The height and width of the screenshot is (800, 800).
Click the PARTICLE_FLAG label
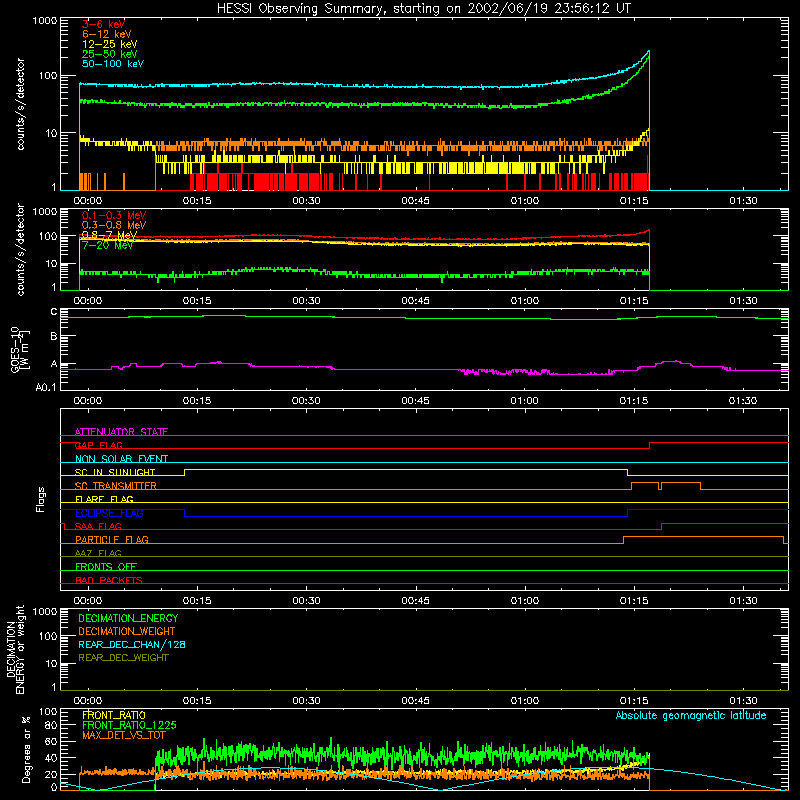point(112,539)
